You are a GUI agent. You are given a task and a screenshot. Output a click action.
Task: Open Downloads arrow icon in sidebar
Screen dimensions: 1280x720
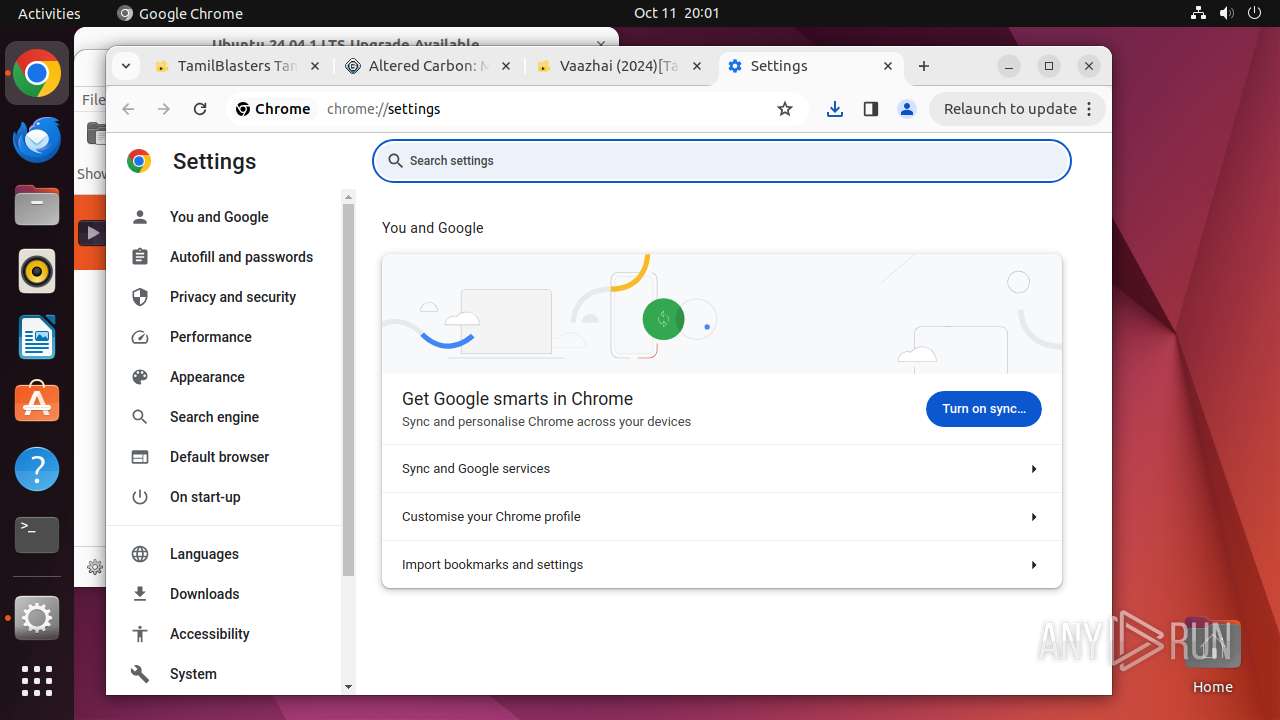point(140,594)
